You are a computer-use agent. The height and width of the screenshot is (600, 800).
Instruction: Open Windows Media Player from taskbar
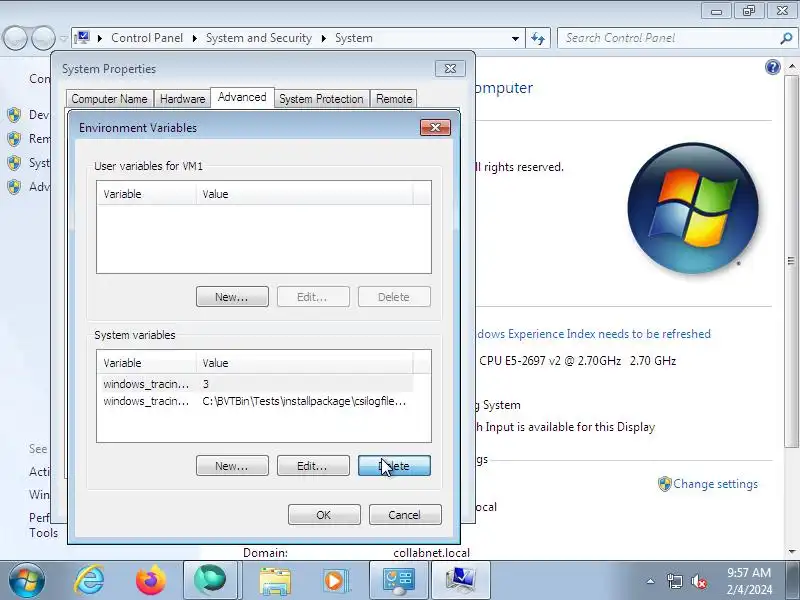(x=335, y=581)
